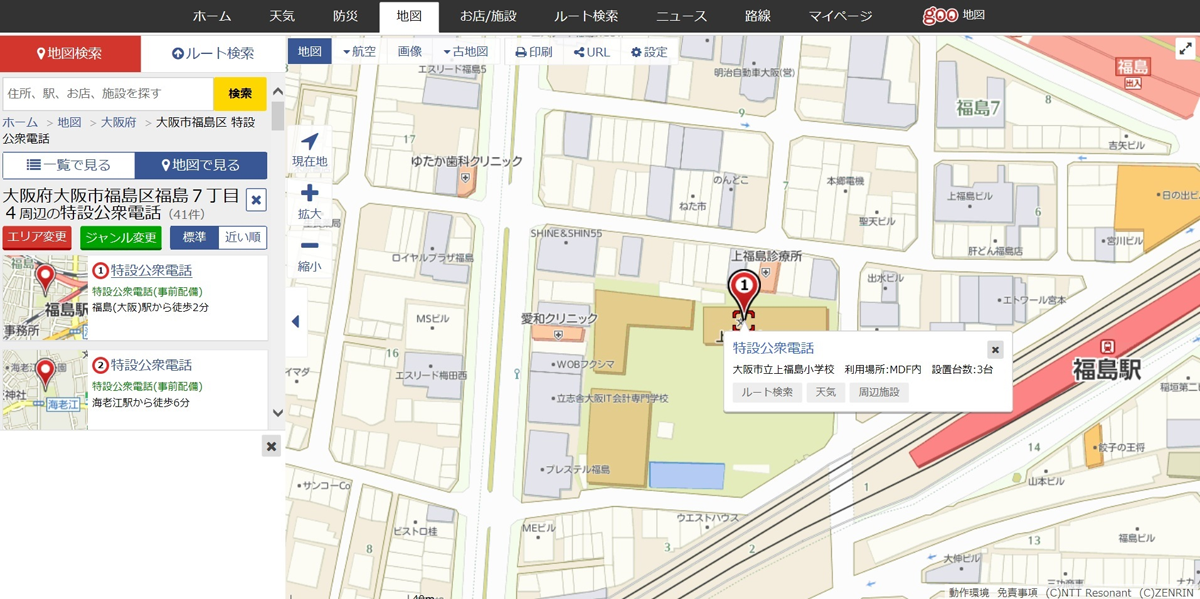Switch to the ルート検索 sidebar tab
This screenshot has height=599, width=1200.
(213, 54)
